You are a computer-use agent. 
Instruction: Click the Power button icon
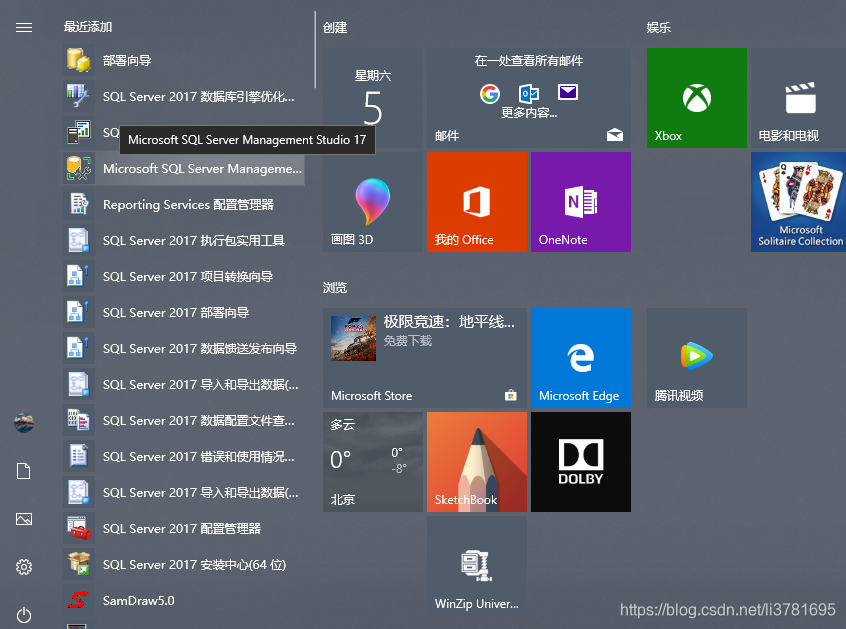click(24, 615)
